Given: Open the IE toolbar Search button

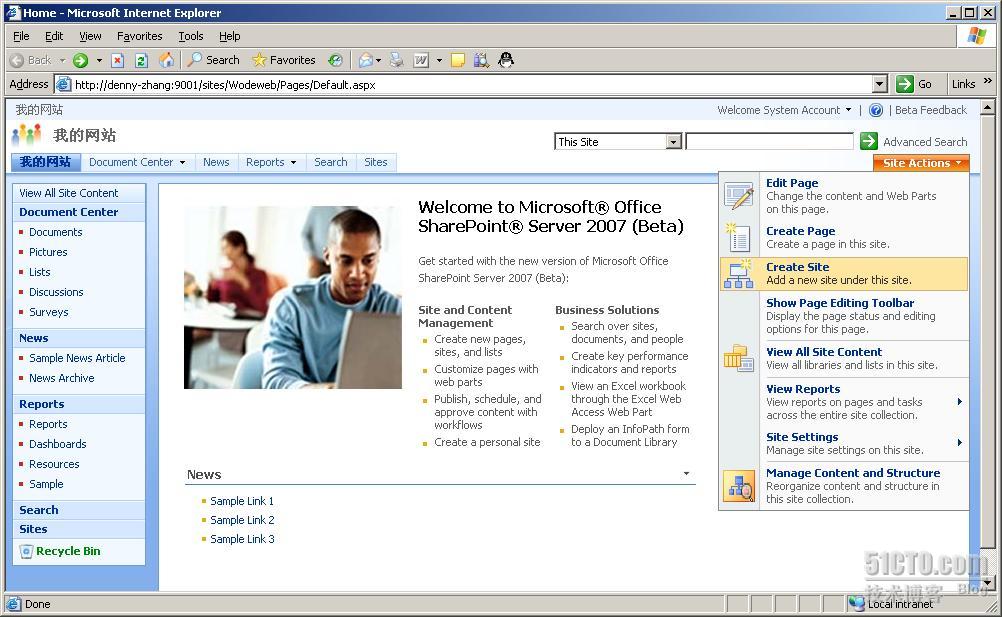Looking at the screenshot, I should [x=214, y=60].
